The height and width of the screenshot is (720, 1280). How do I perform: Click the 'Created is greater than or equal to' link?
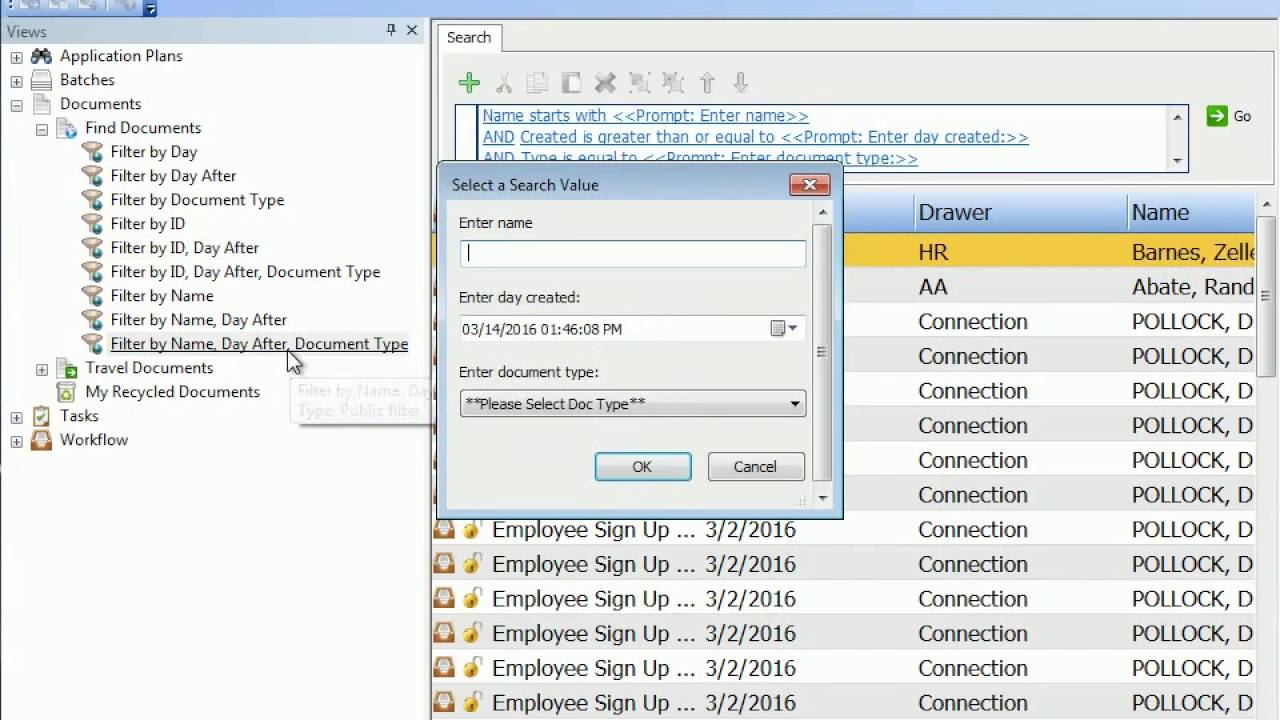pos(774,137)
